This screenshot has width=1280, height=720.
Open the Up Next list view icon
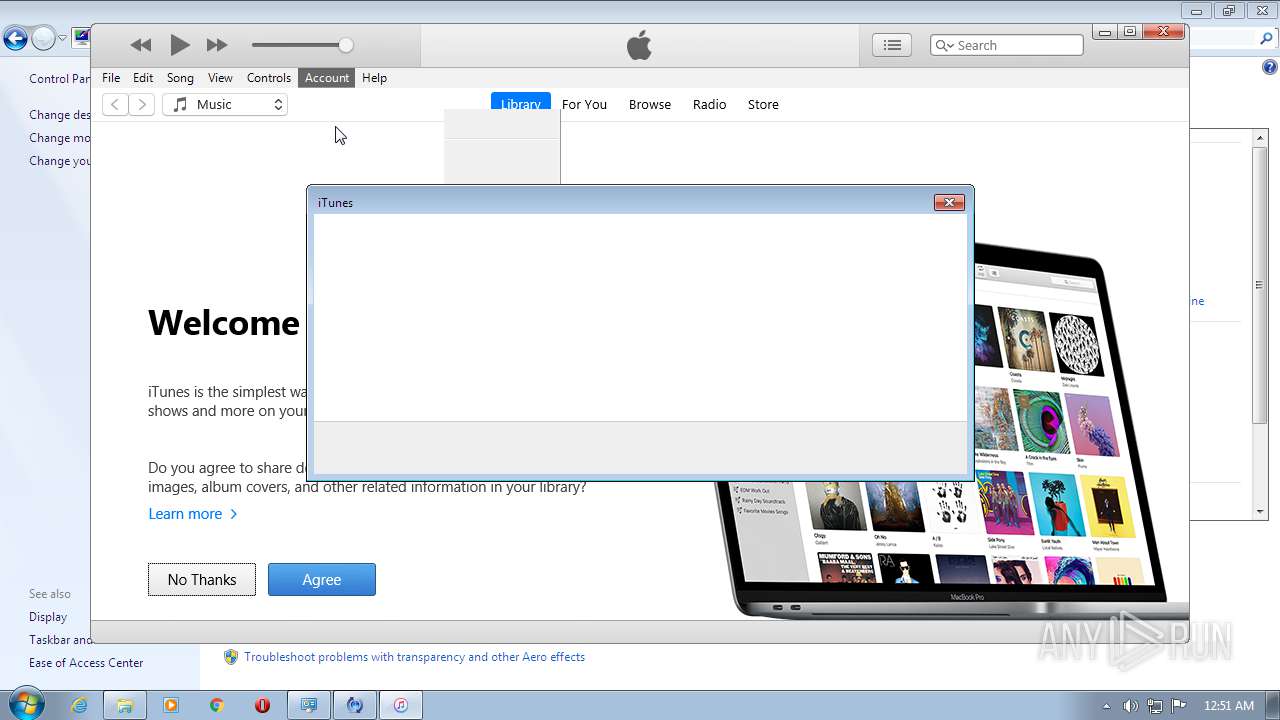coord(892,45)
